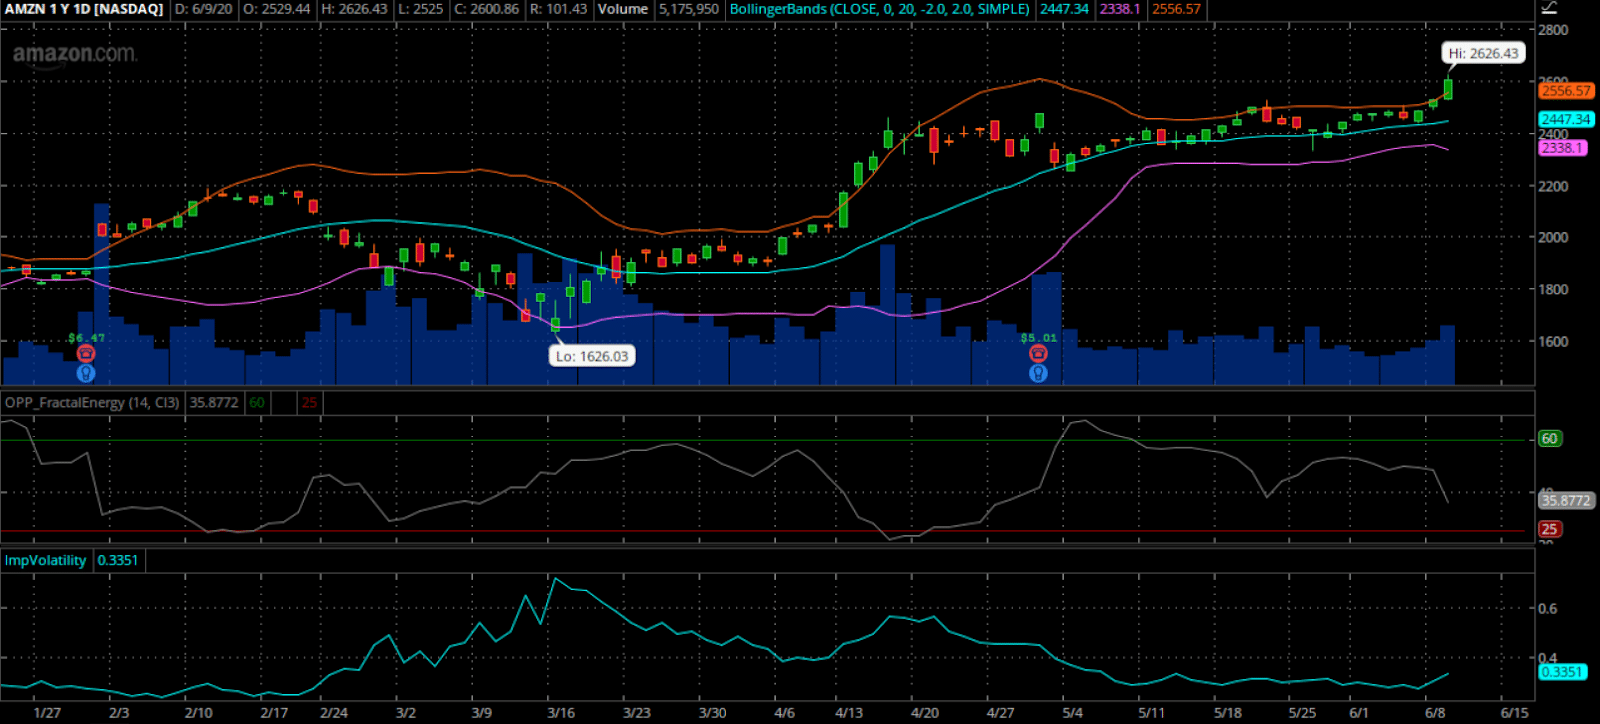1600x724 pixels.
Task: Click the 1/27 date on time axis
Action: pos(47,713)
